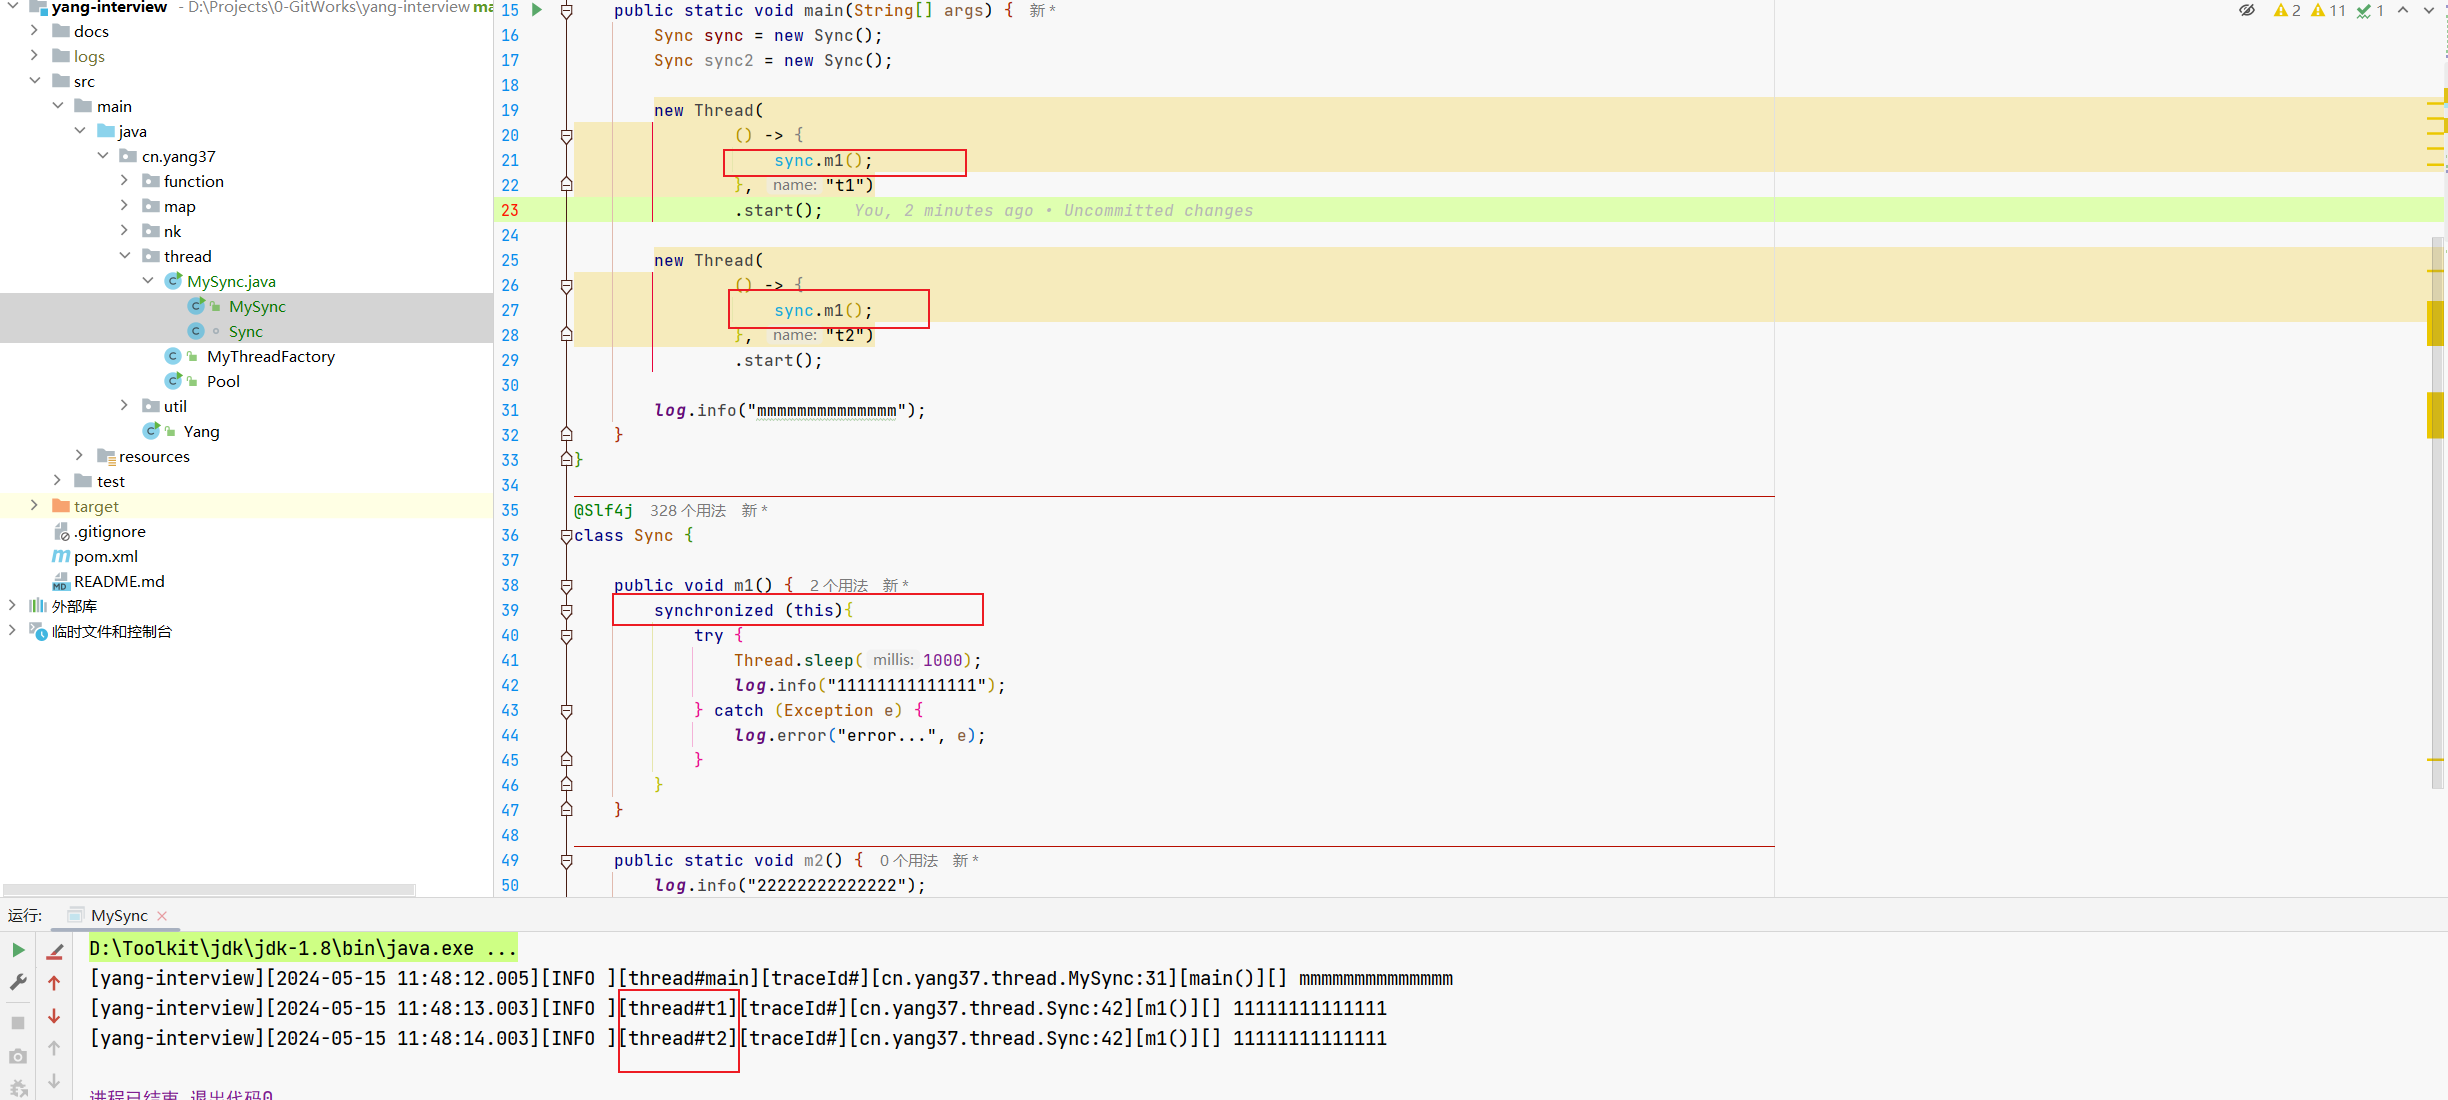
Task: Click the stop process square icon
Action: tap(18, 1023)
